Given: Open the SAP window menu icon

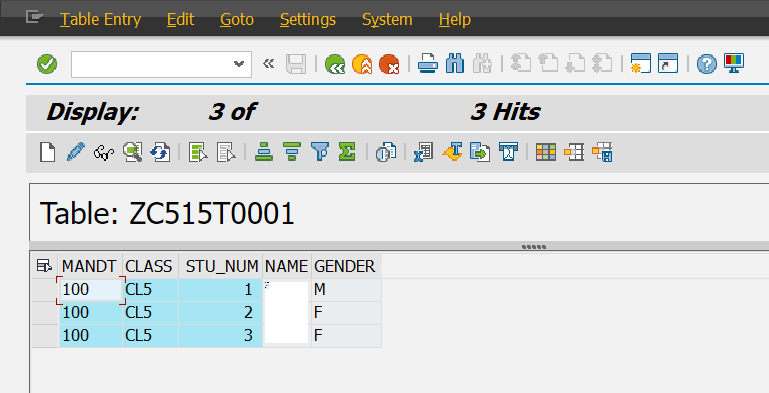Looking at the screenshot, I should tap(34, 18).
